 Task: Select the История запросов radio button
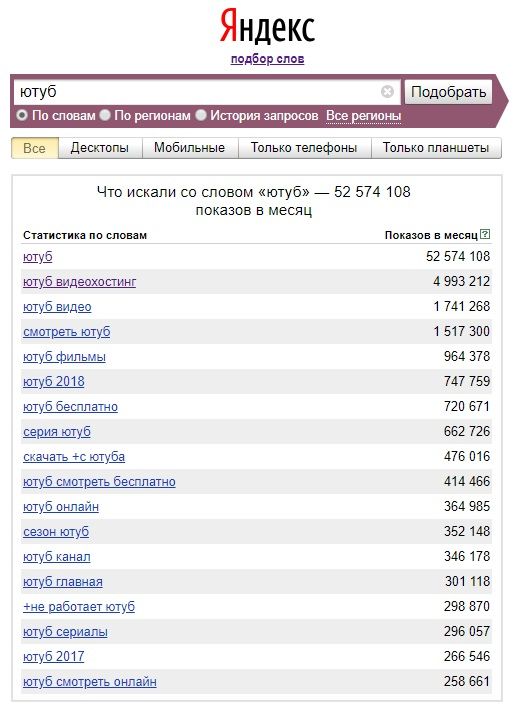point(201,115)
